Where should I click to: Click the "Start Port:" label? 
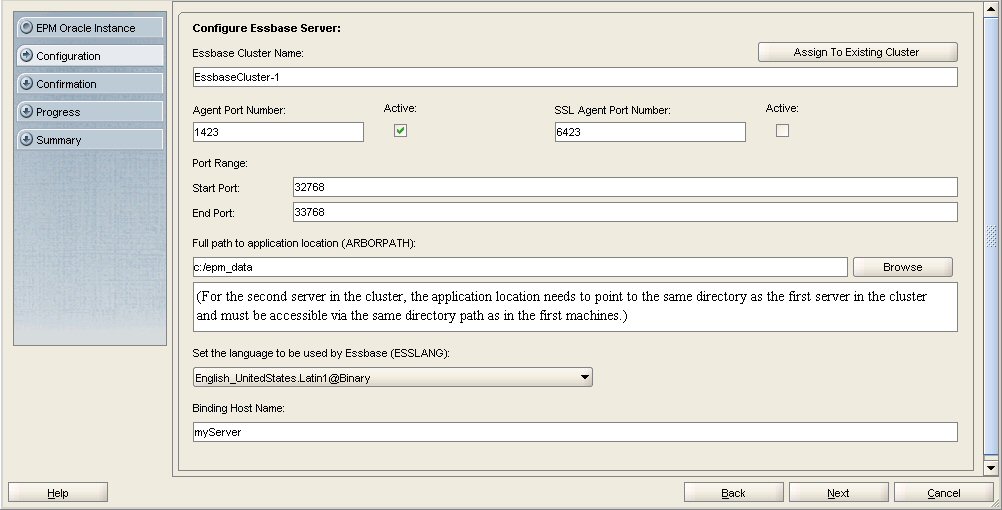click(216, 188)
